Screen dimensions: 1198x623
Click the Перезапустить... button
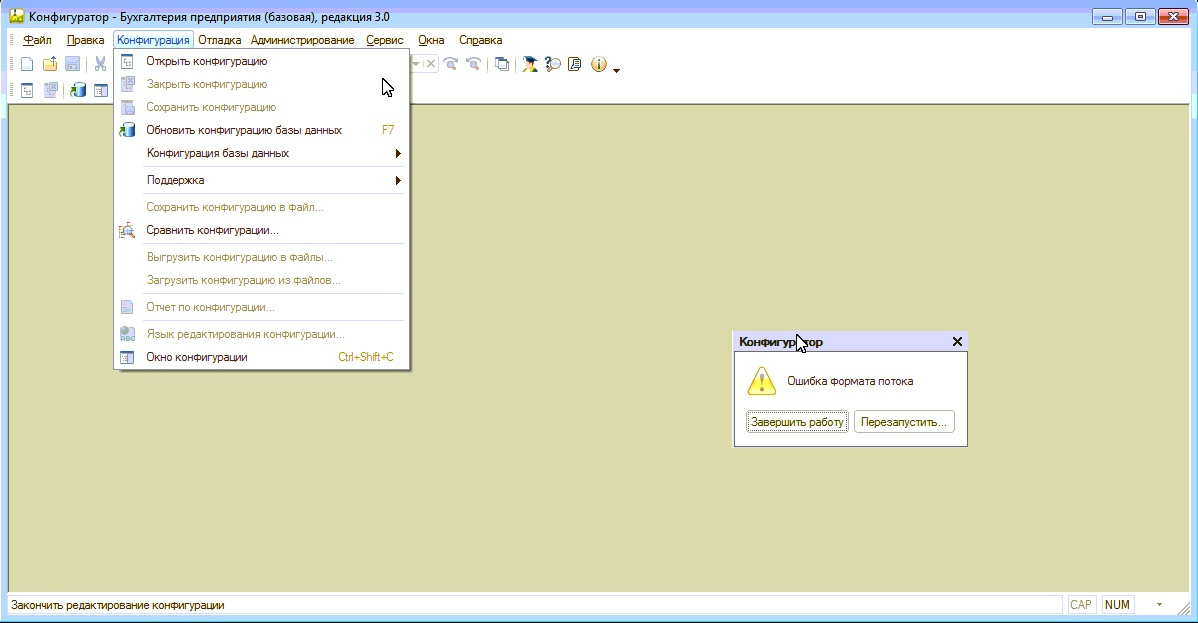point(904,422)
